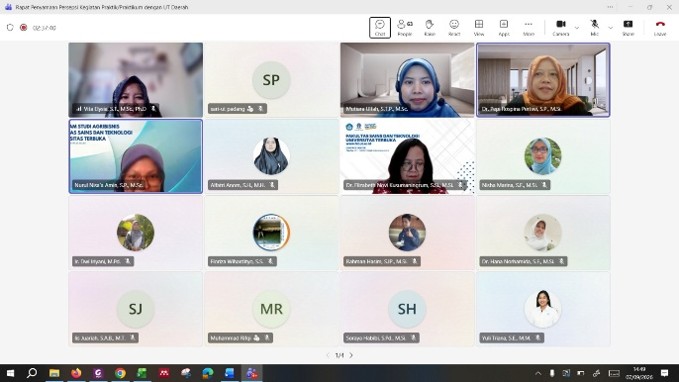Click the taskbar clock and date
This screenshot has height=382, width=679.
click(639, 373)
